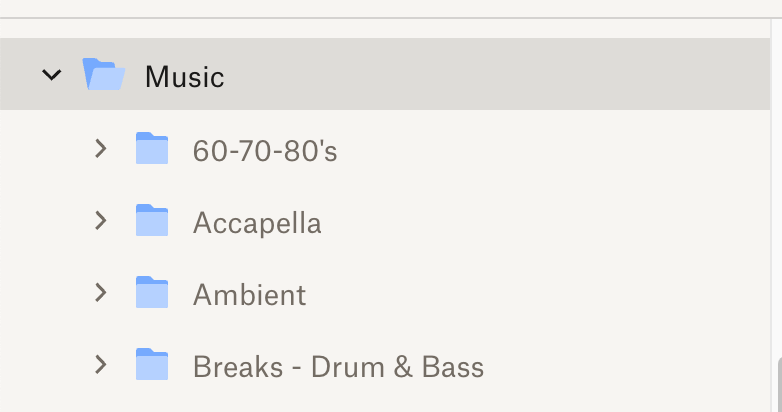782x412 pixels.
Task: Click the Ambient folder icon
Action: [152, 293]
